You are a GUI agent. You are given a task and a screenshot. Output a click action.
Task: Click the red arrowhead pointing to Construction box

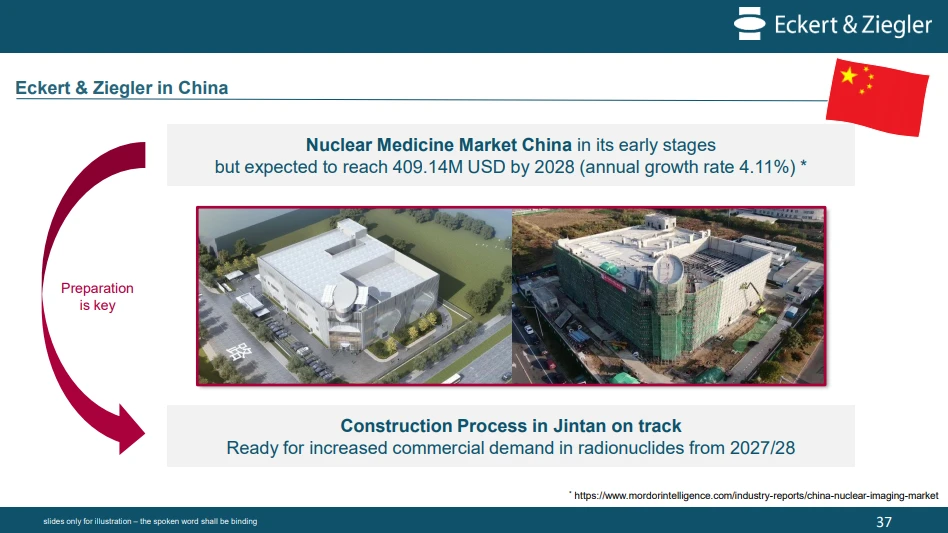(x=131, y=430)
